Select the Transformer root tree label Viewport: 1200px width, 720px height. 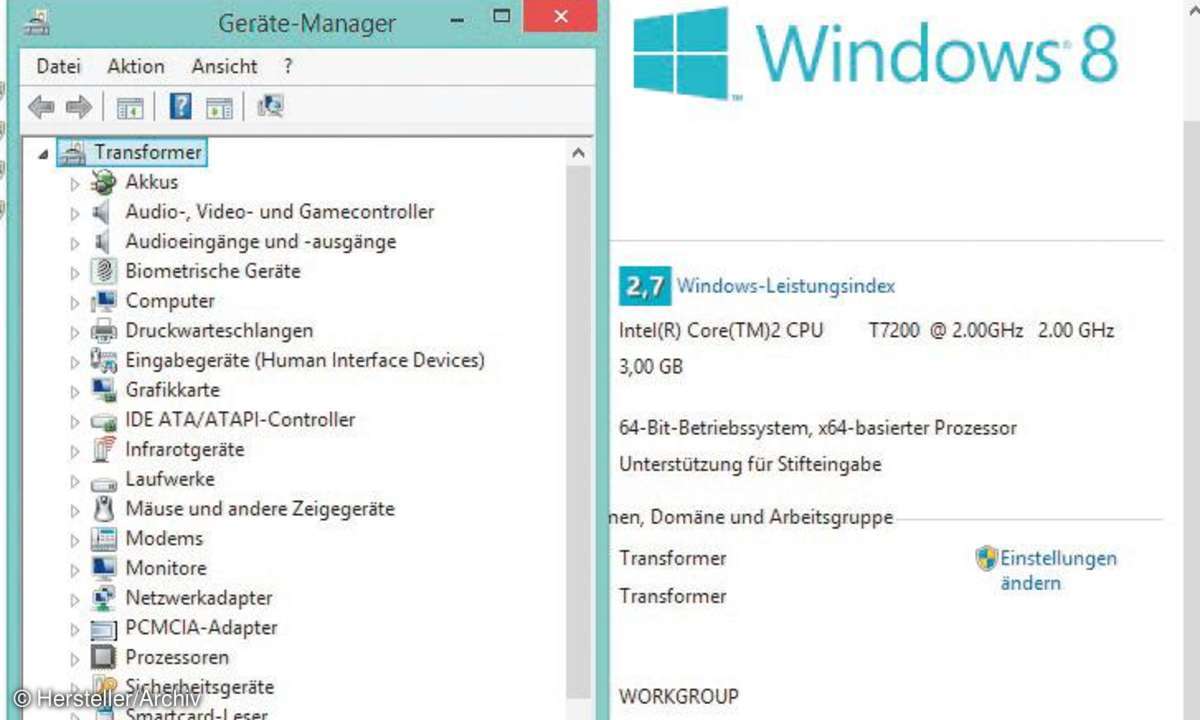coord(149,153)
